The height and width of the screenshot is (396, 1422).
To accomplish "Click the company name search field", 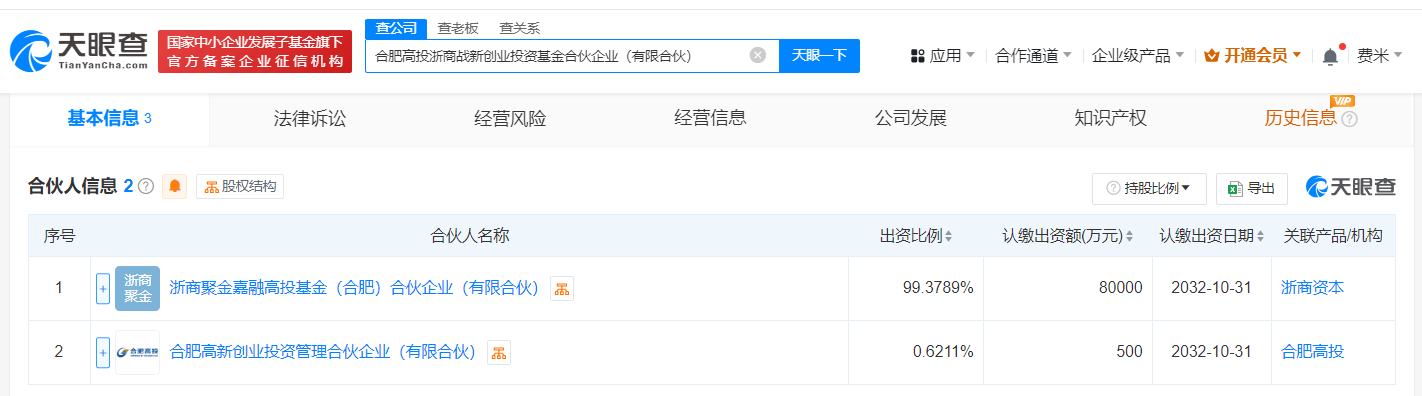I will pyautogui.click(x=558, y=56).
